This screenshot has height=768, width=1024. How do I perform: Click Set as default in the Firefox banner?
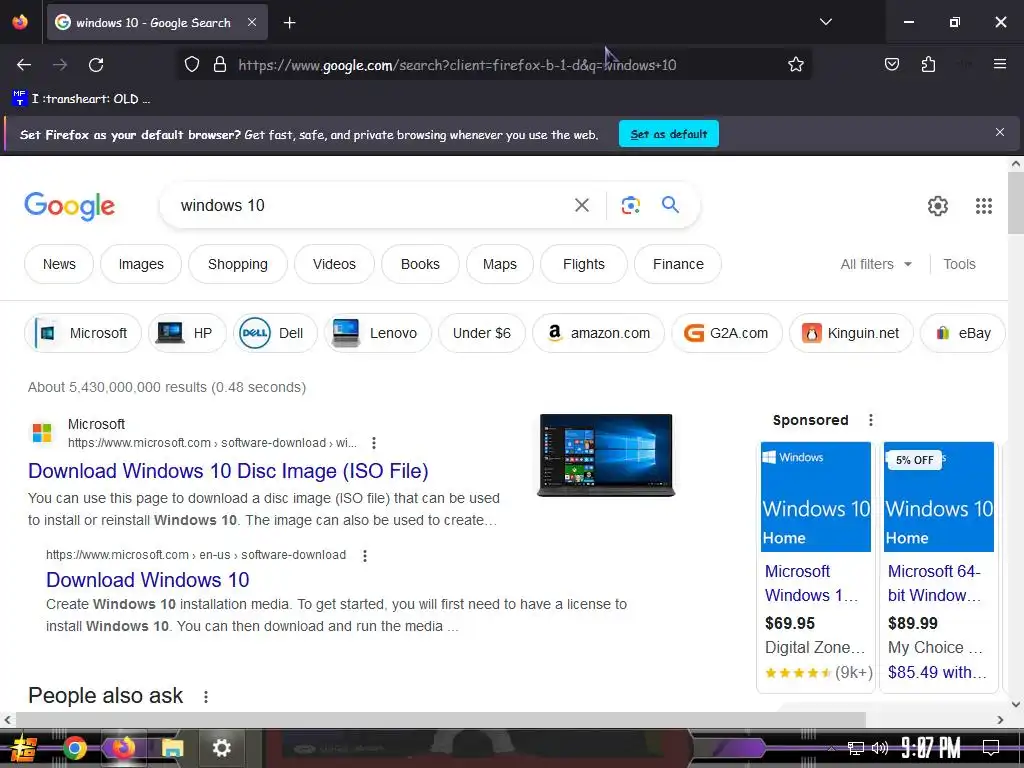coord(669,134)
